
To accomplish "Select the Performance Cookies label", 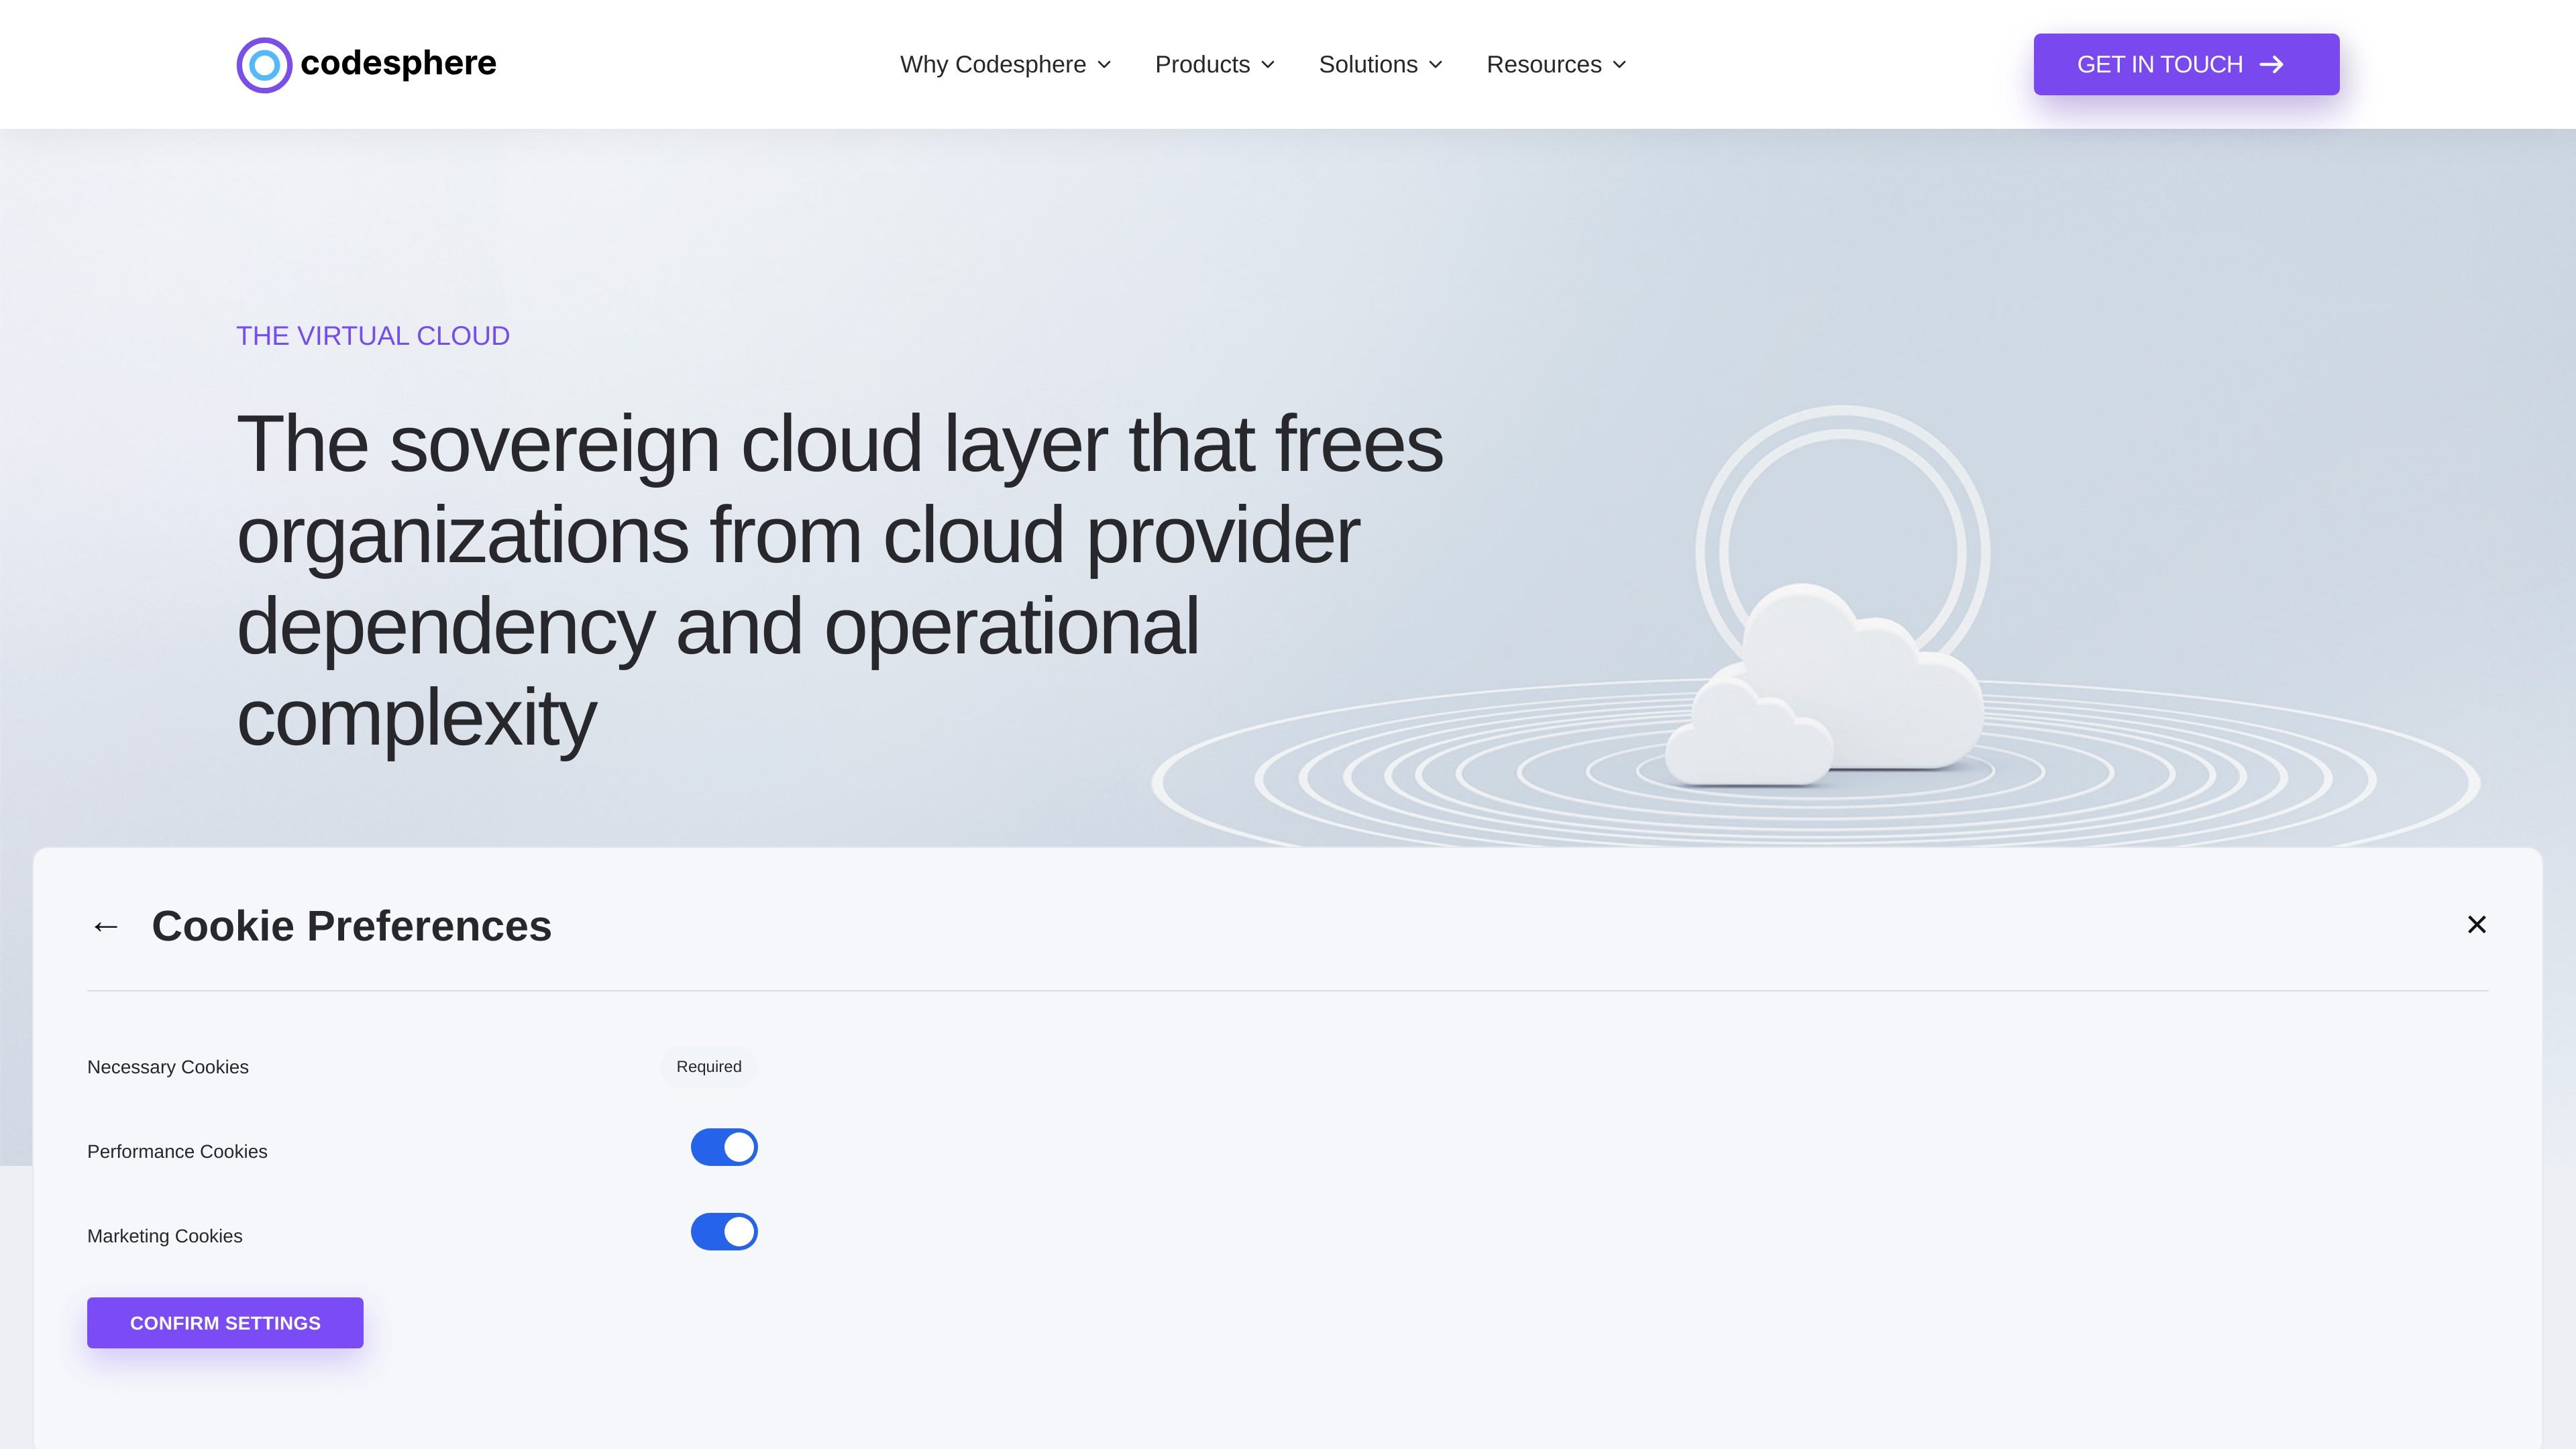I will (x=177, y=1152).
